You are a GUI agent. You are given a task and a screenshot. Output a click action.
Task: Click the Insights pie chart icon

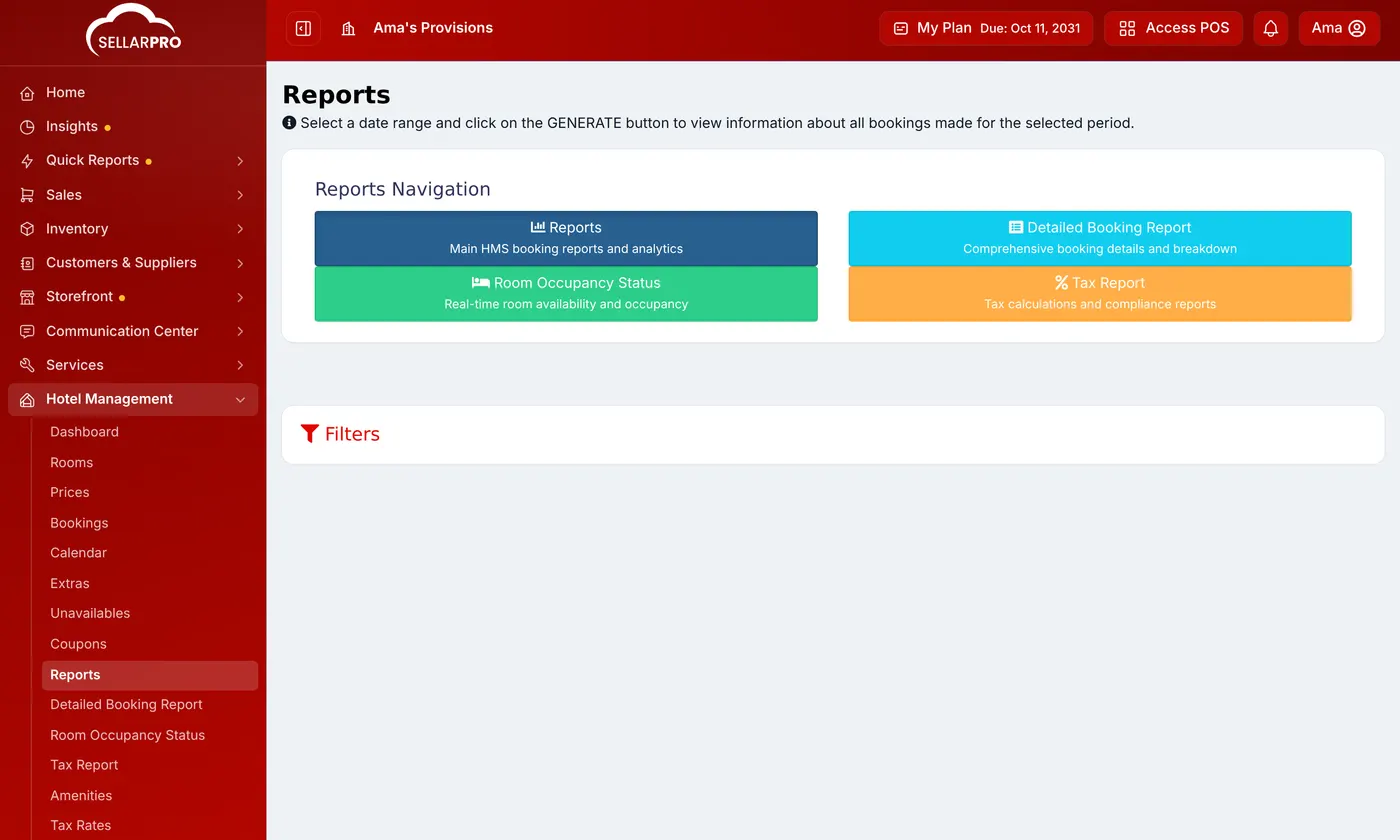point(27,127)
